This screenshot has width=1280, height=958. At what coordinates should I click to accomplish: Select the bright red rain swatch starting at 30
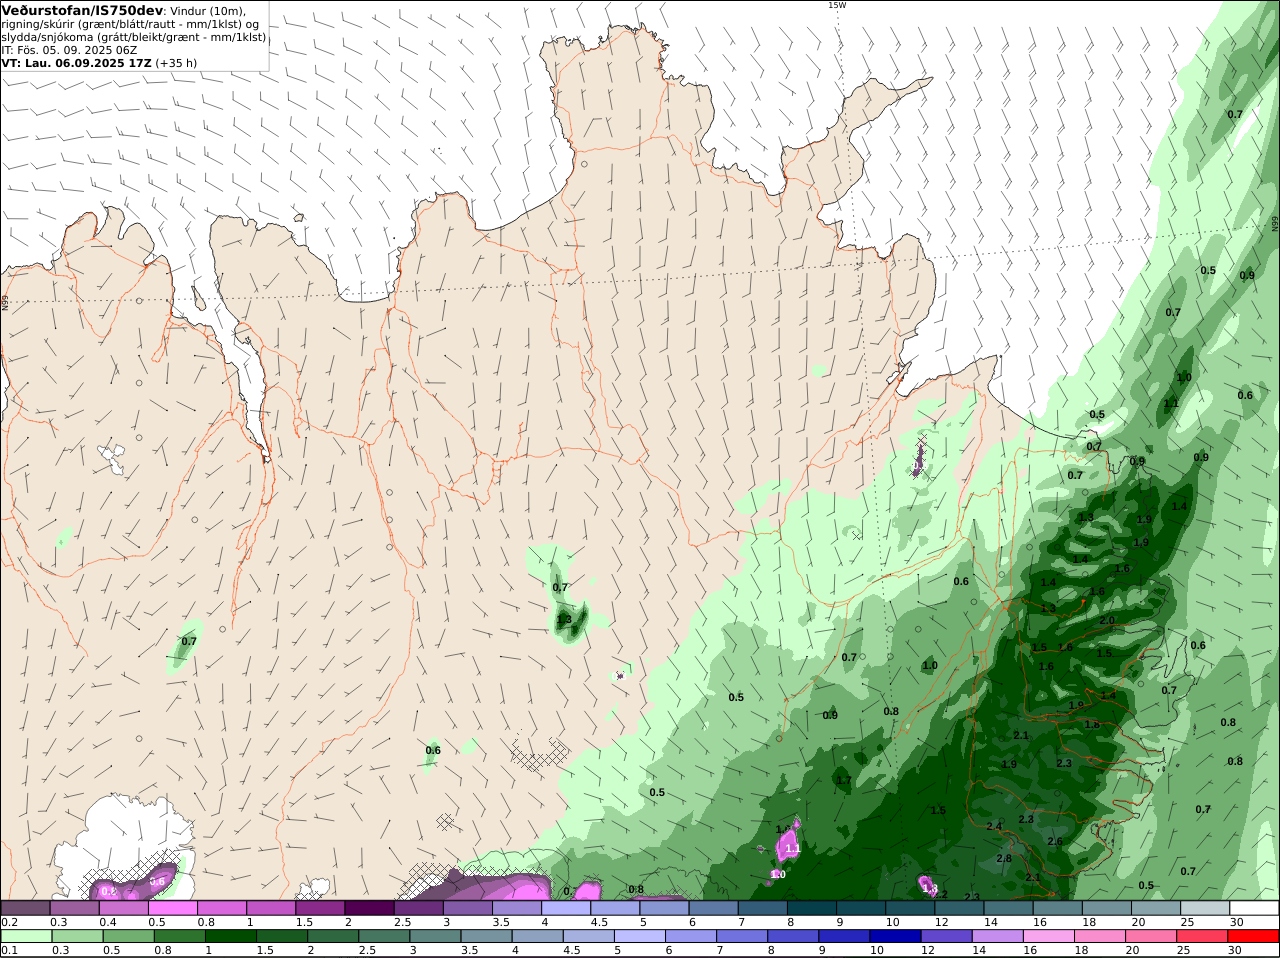click(x=1253, y=936)
